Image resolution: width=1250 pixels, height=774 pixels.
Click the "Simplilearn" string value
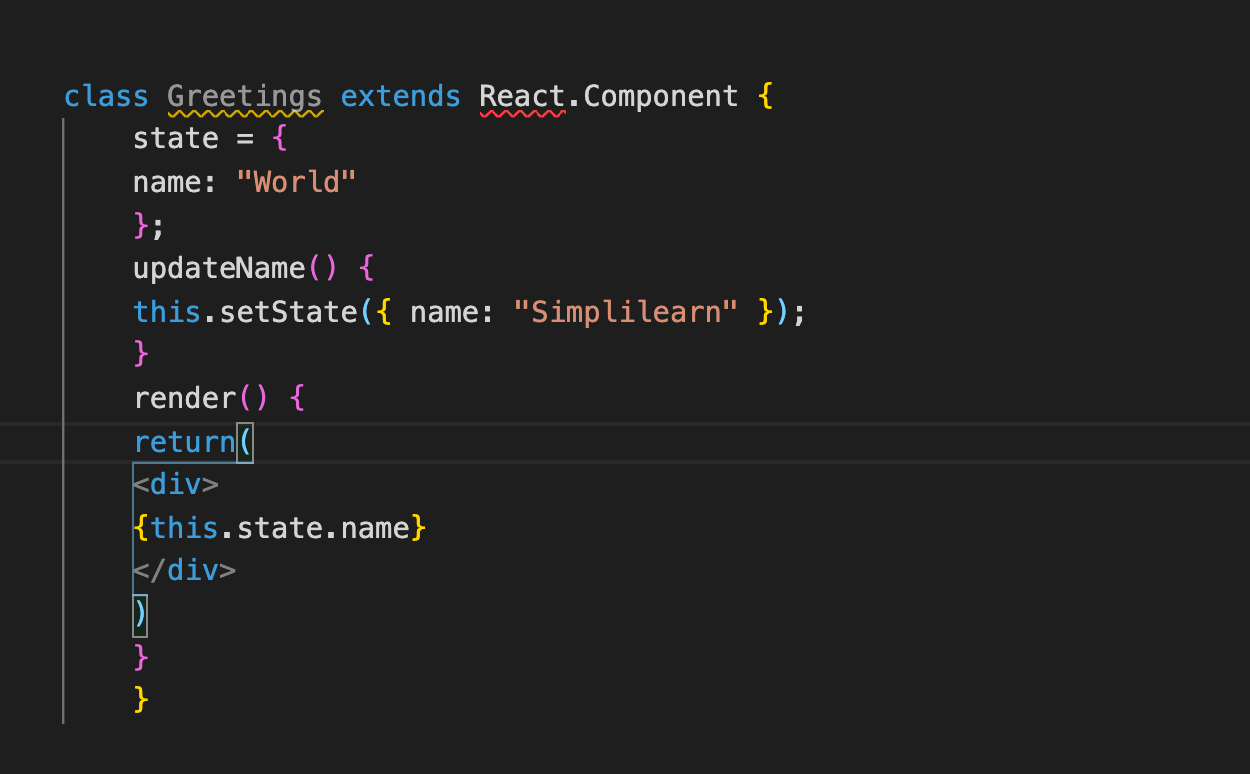627,312
